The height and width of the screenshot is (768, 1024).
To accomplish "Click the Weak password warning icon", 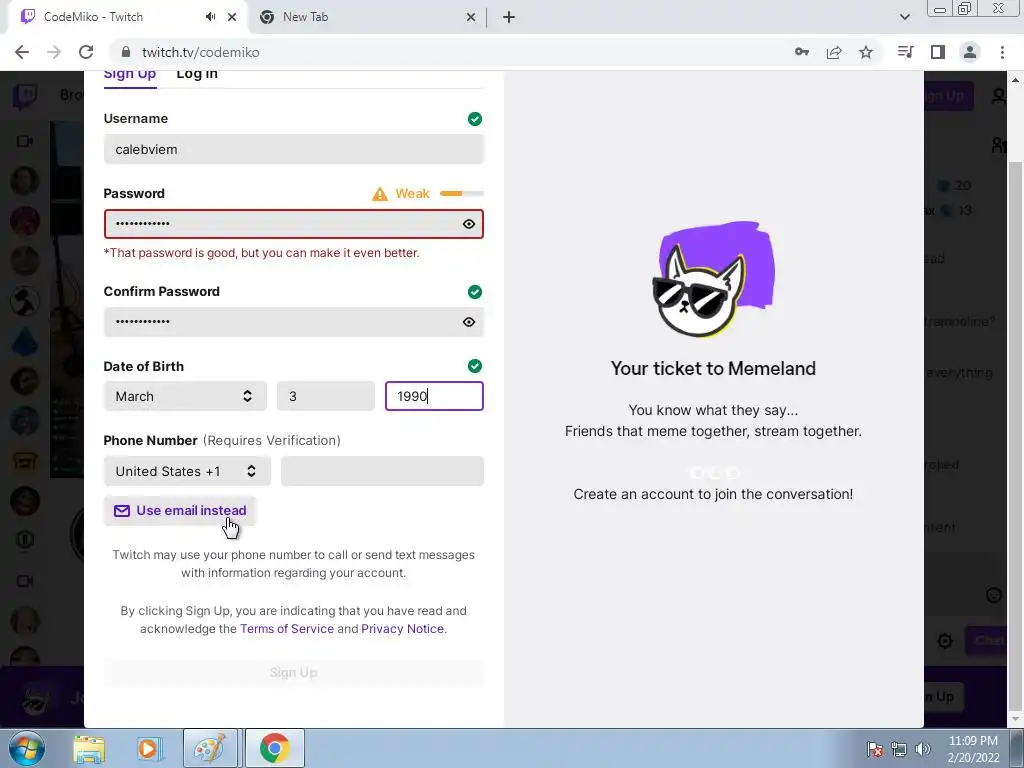I will [x=379, y=194].
